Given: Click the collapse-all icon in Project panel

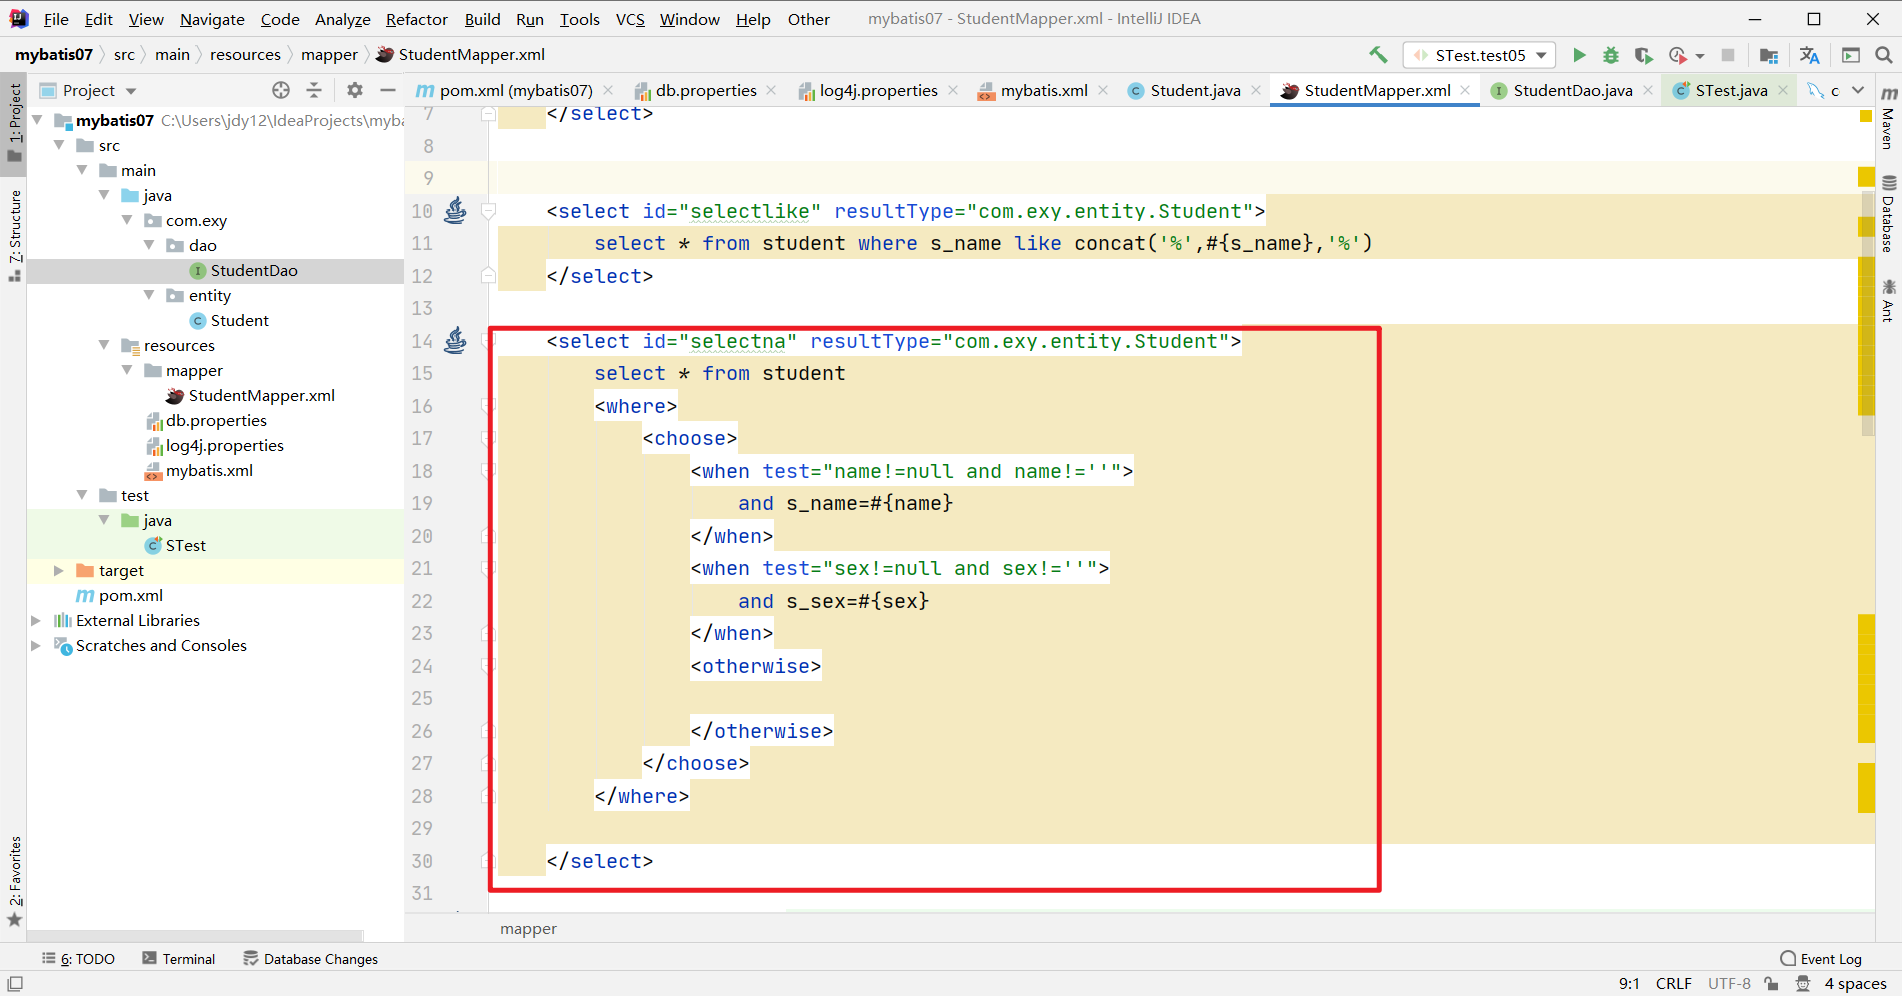Looking at the screenshot, I should click(x=314, y=90).
